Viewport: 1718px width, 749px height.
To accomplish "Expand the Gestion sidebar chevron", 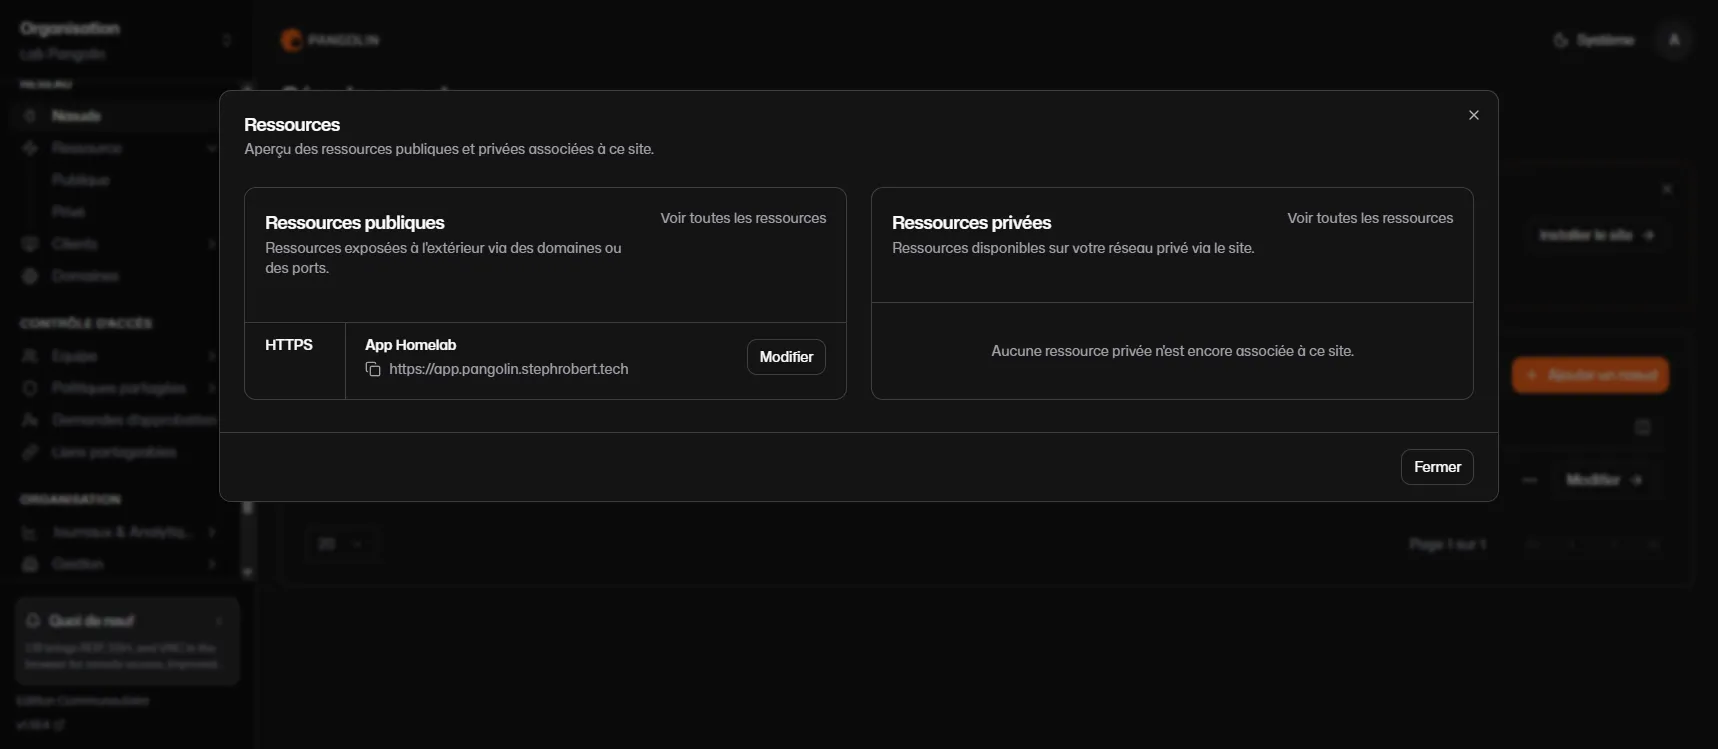I will click(212, 564).
